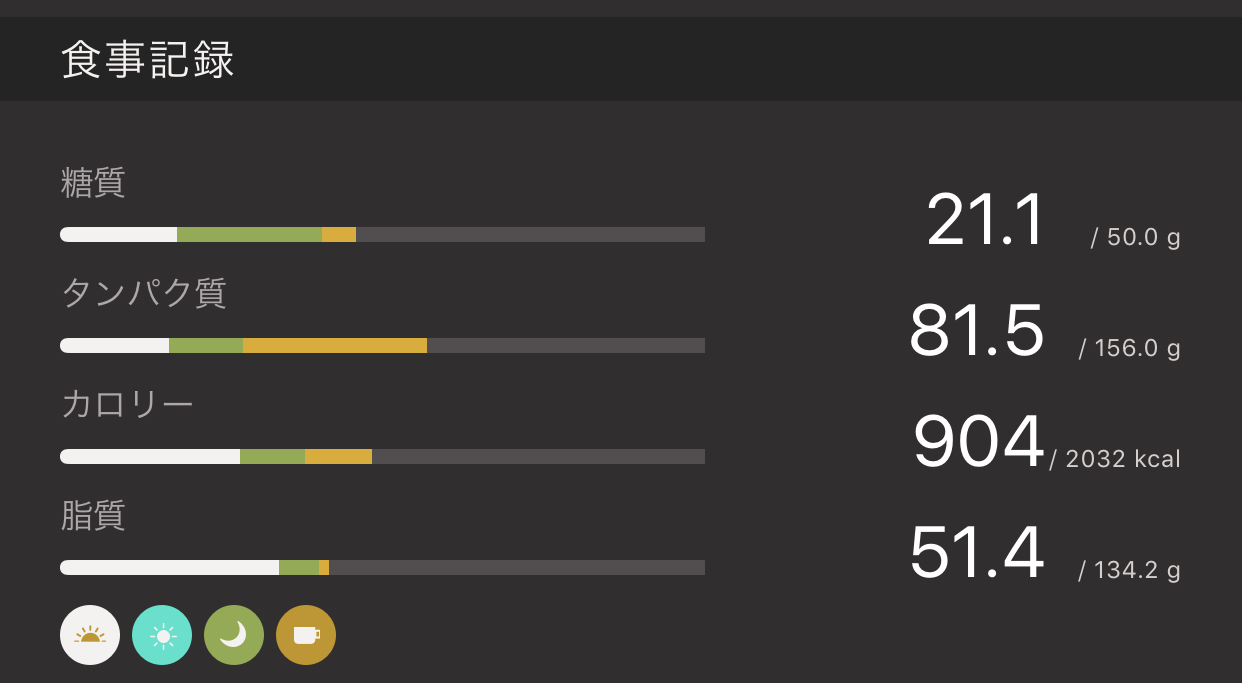This screenshot has width=1242, height=683.
Task: Tap the white sunrise breakfast icon
Action: [90, 635]
